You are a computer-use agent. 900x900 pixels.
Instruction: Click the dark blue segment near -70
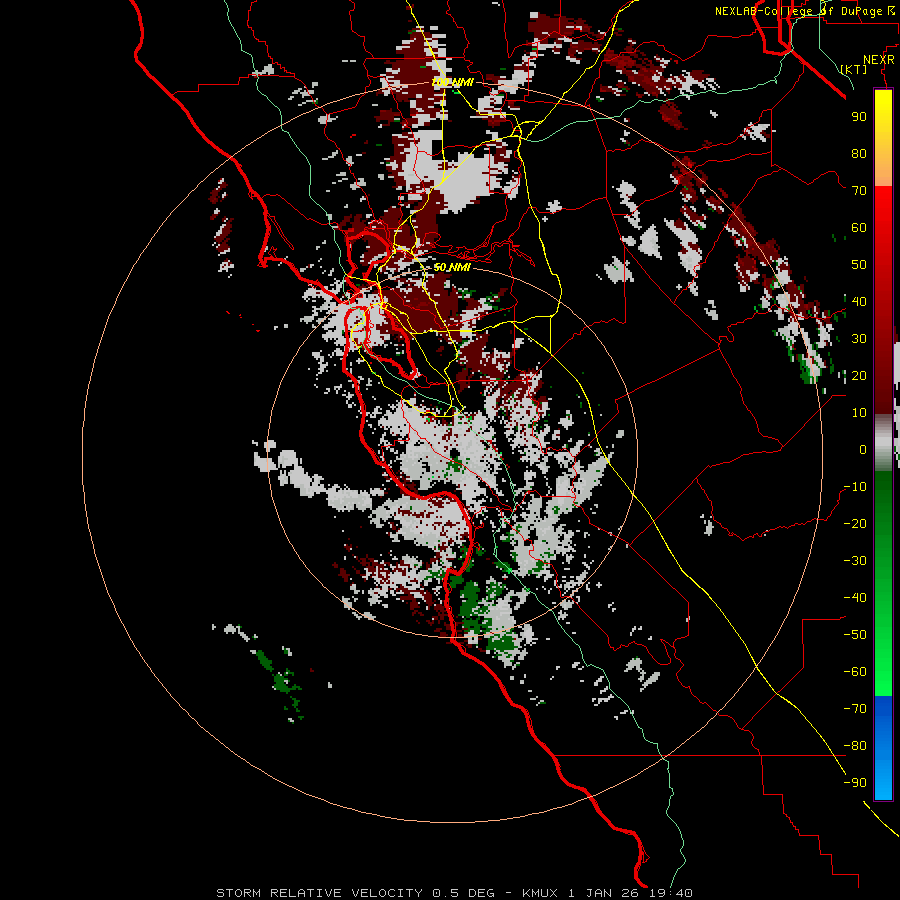(883, 707)
